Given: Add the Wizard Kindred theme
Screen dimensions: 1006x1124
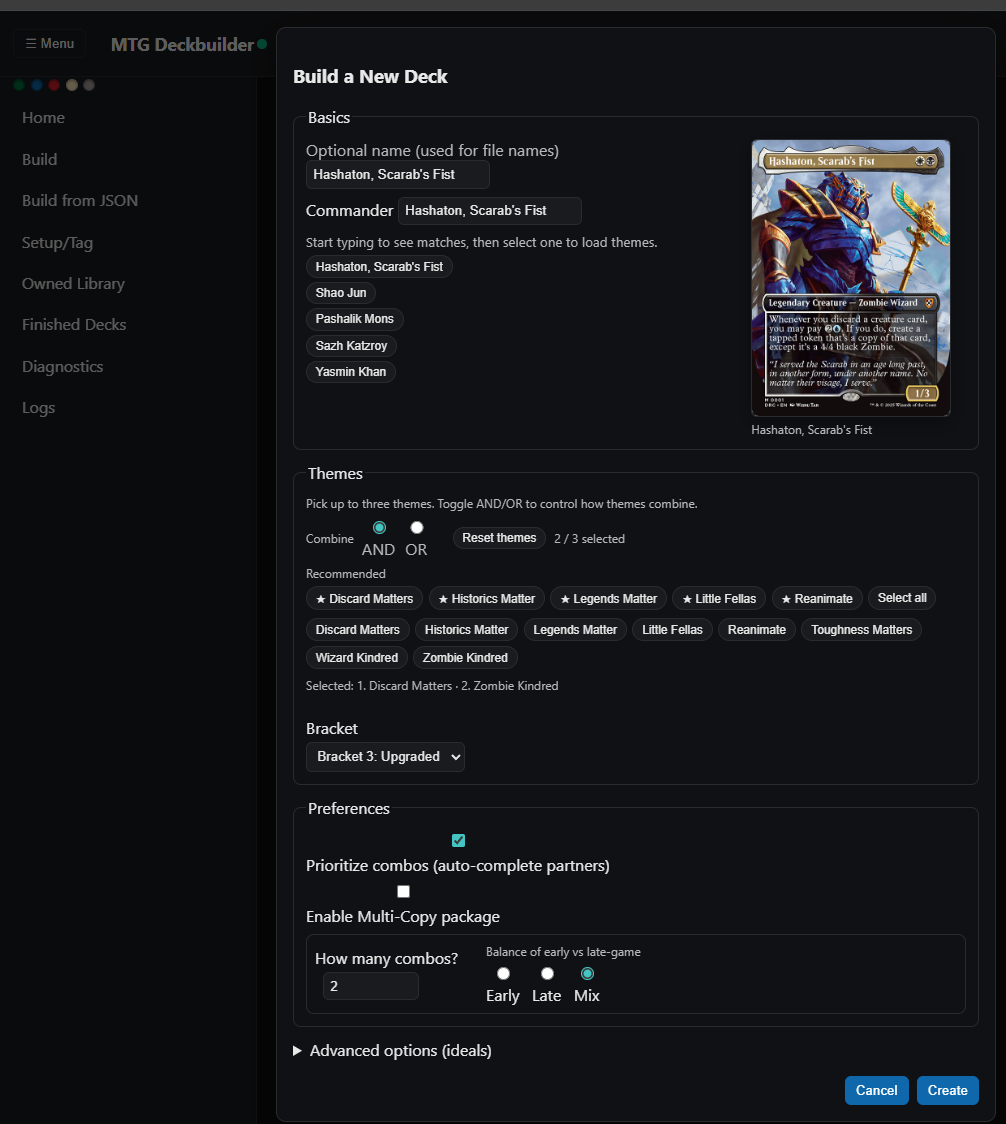Looking at the screenshot, I should coord(356,657).
